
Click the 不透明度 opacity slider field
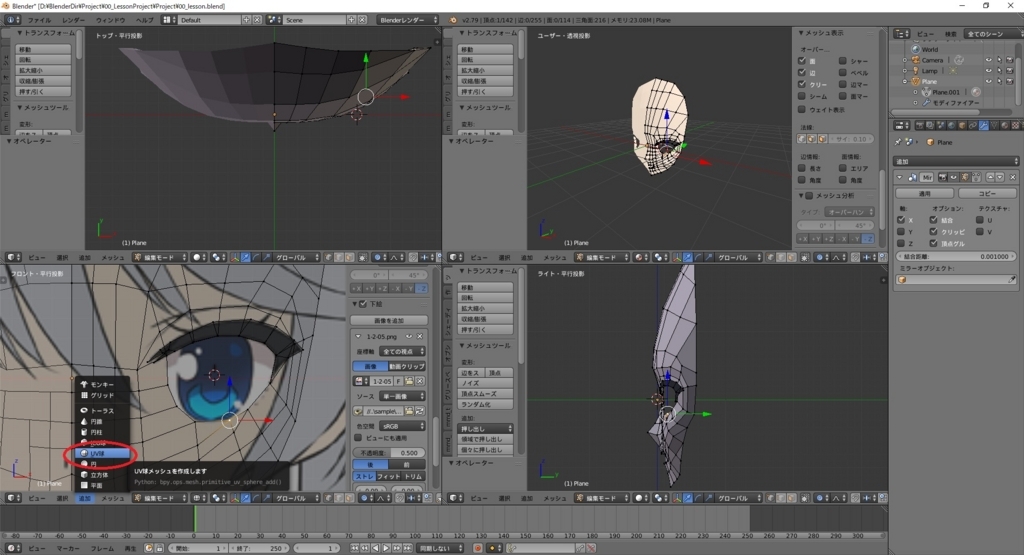click(390, 453)
